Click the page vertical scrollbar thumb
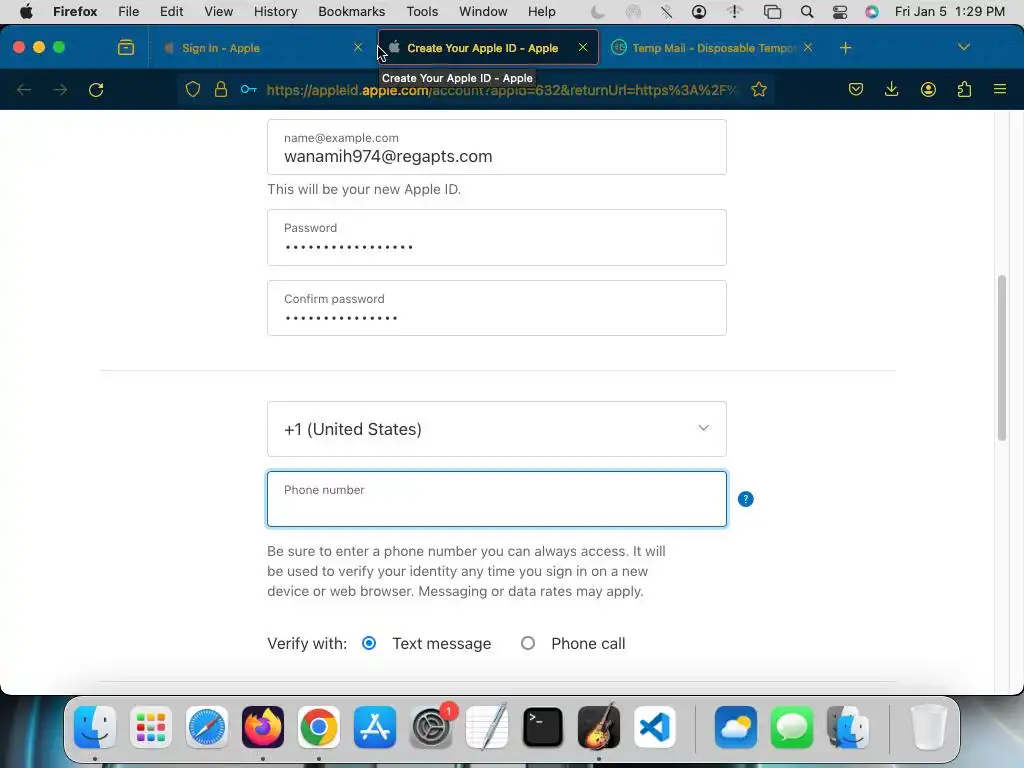The image size is (1024, 768). [x=1002, y=358]
